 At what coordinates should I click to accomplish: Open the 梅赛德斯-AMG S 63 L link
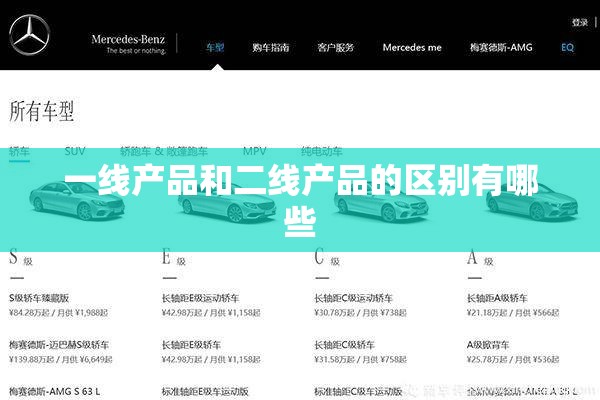click(x=55, y=391)
